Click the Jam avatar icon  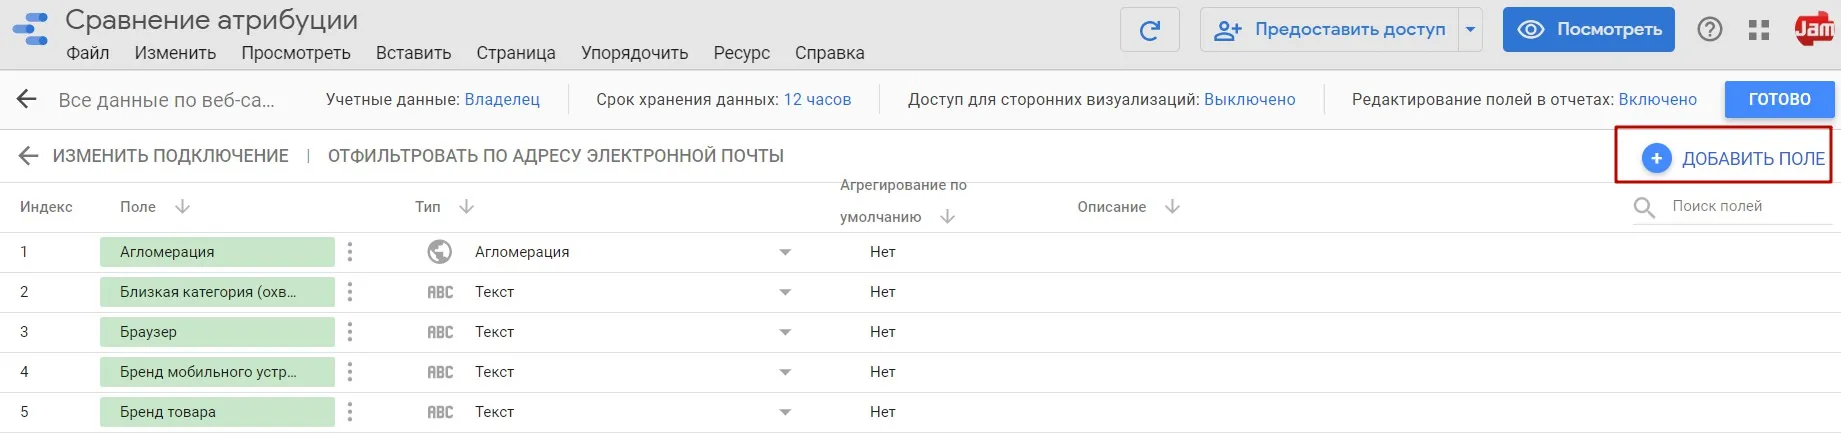[x=1816, y=30]
